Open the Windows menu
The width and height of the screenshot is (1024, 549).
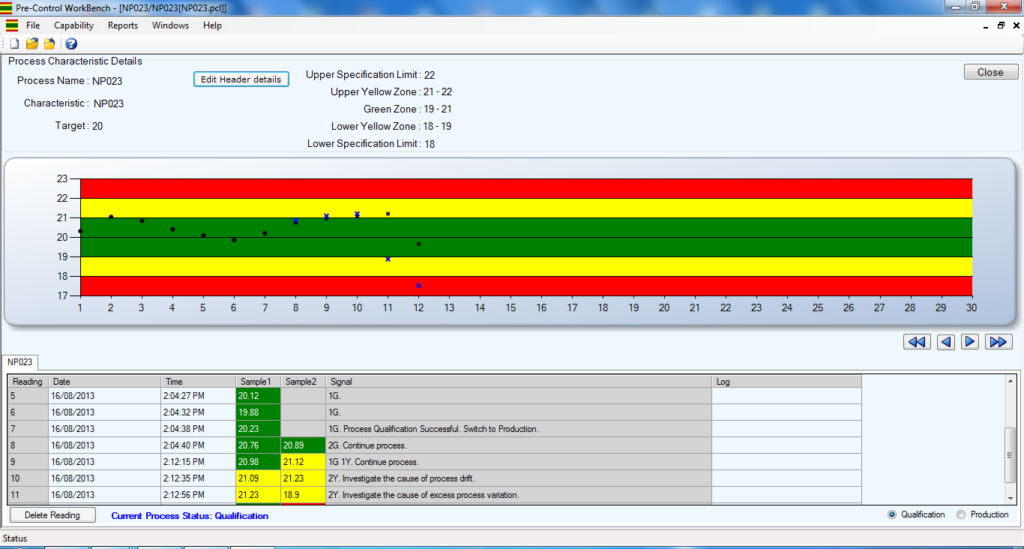click(x=170, y=25)
